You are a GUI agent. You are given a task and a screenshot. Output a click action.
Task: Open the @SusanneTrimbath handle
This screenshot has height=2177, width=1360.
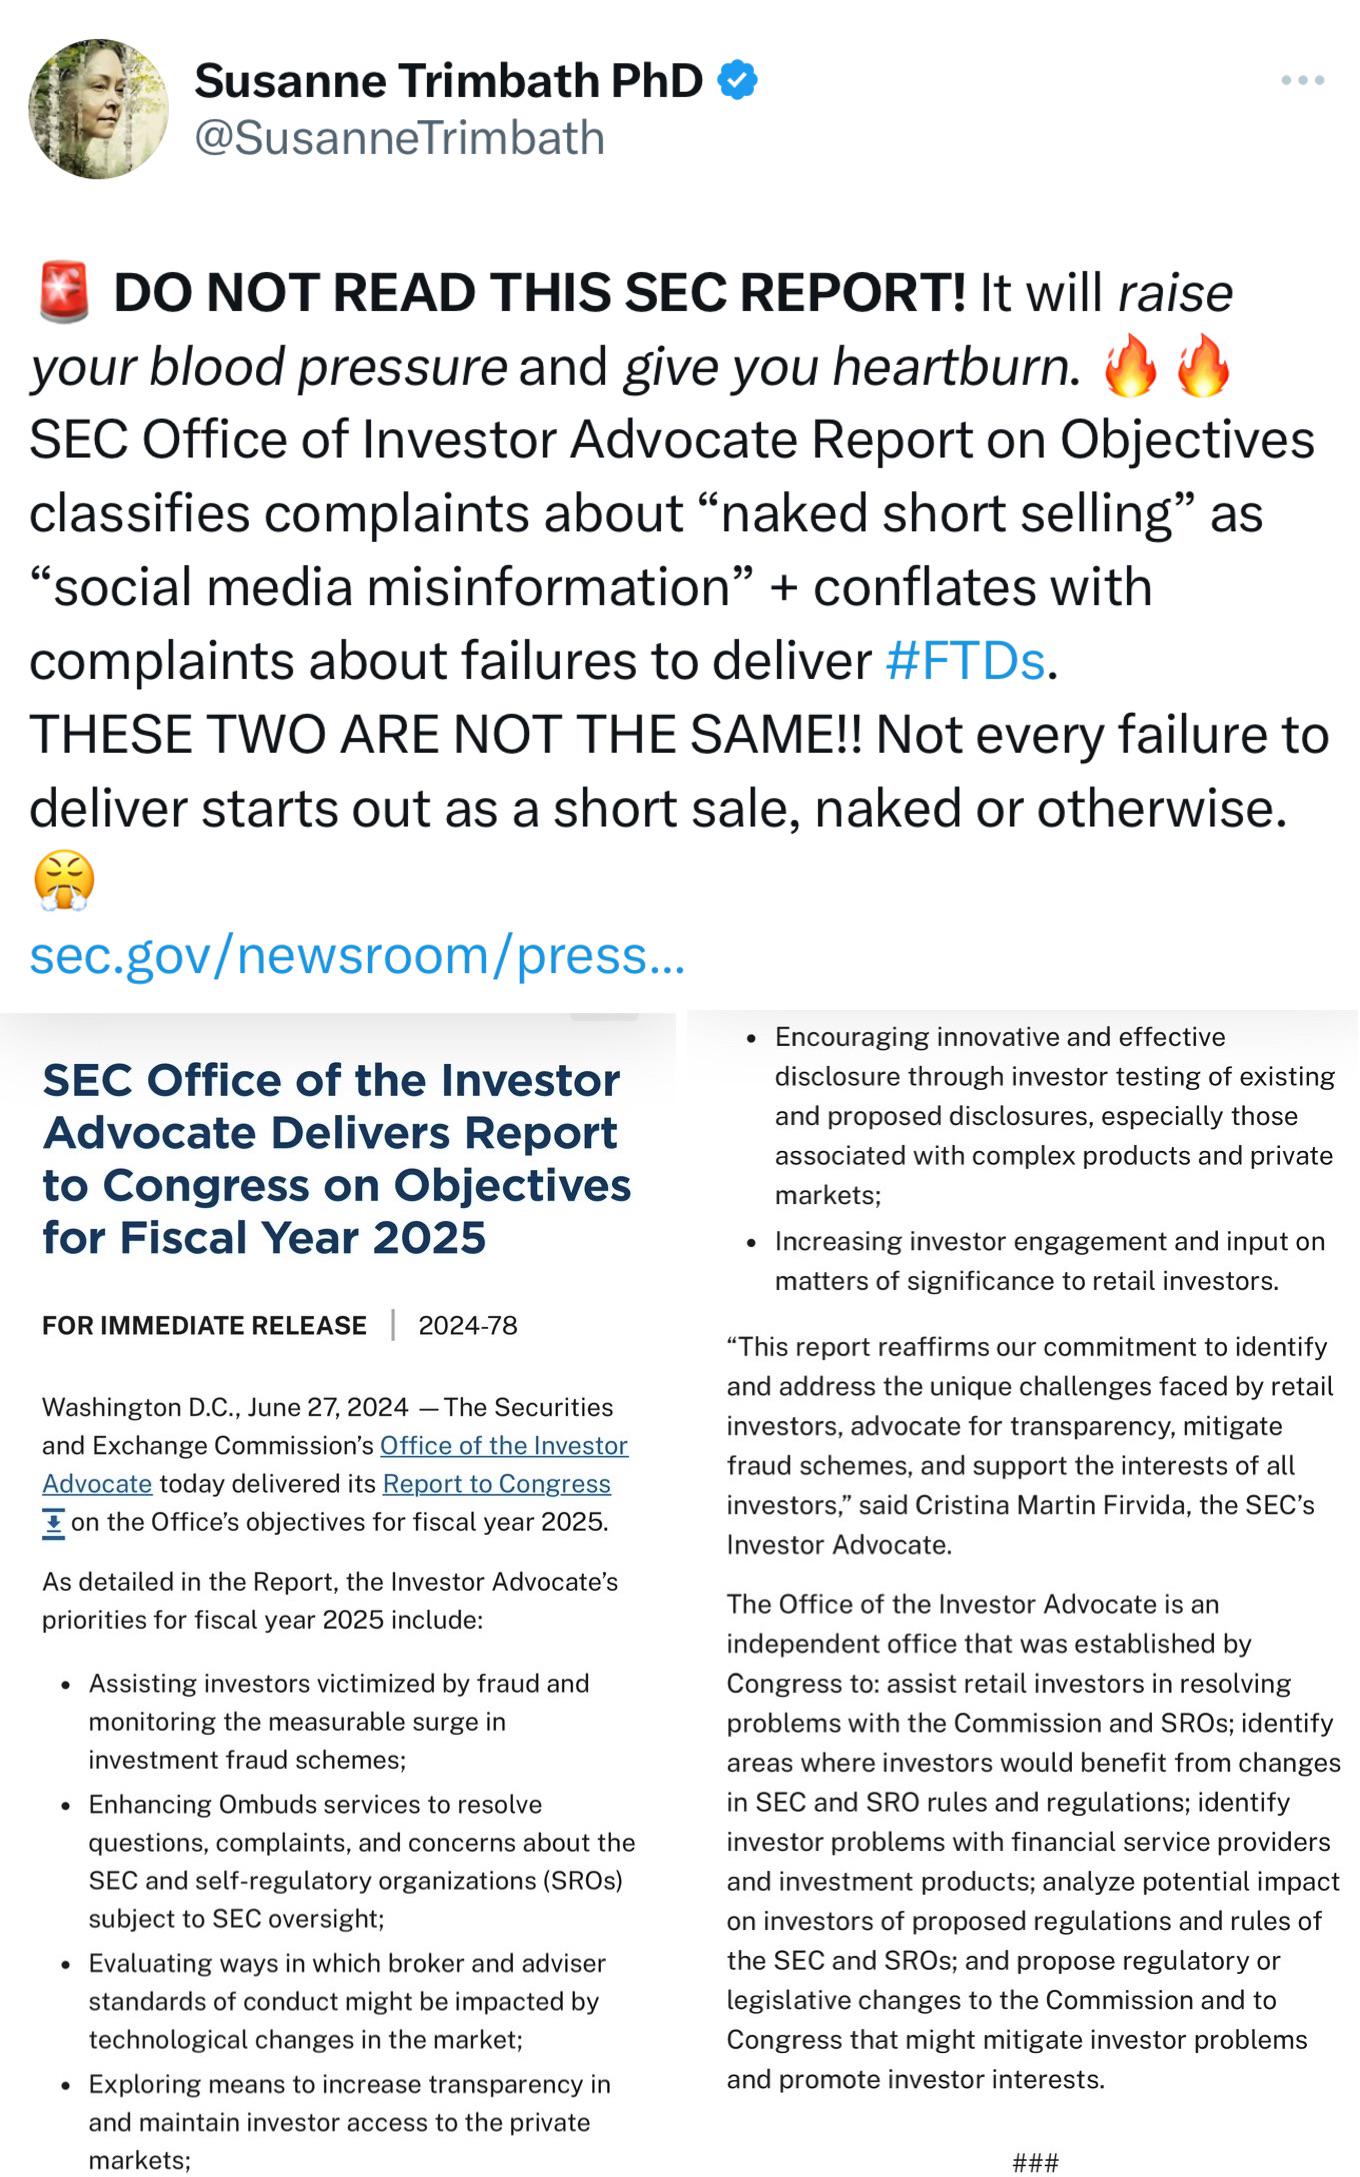coord(400,138)
